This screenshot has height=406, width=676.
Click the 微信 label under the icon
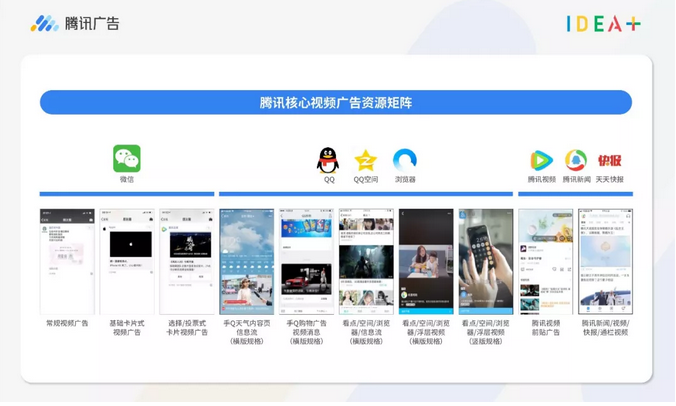coord(127,179)
